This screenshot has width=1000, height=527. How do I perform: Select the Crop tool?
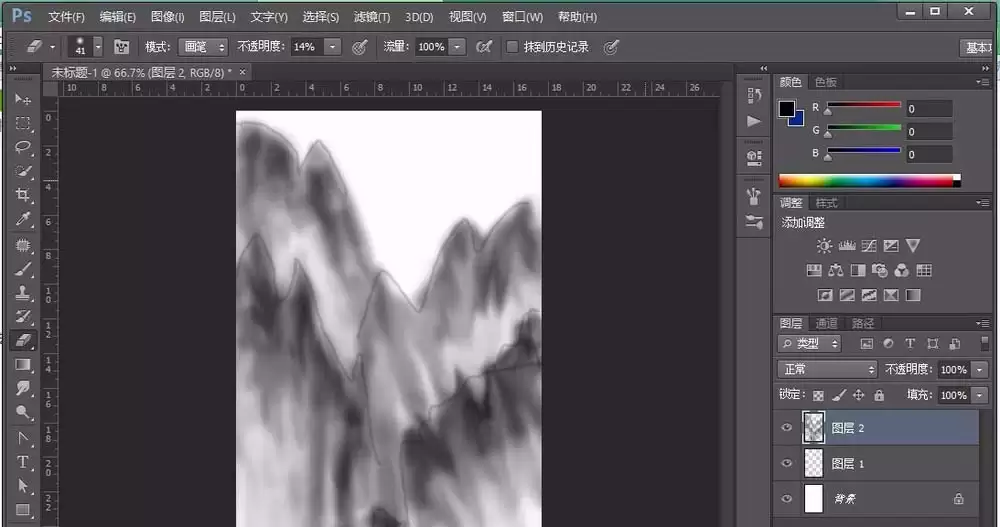23,195
